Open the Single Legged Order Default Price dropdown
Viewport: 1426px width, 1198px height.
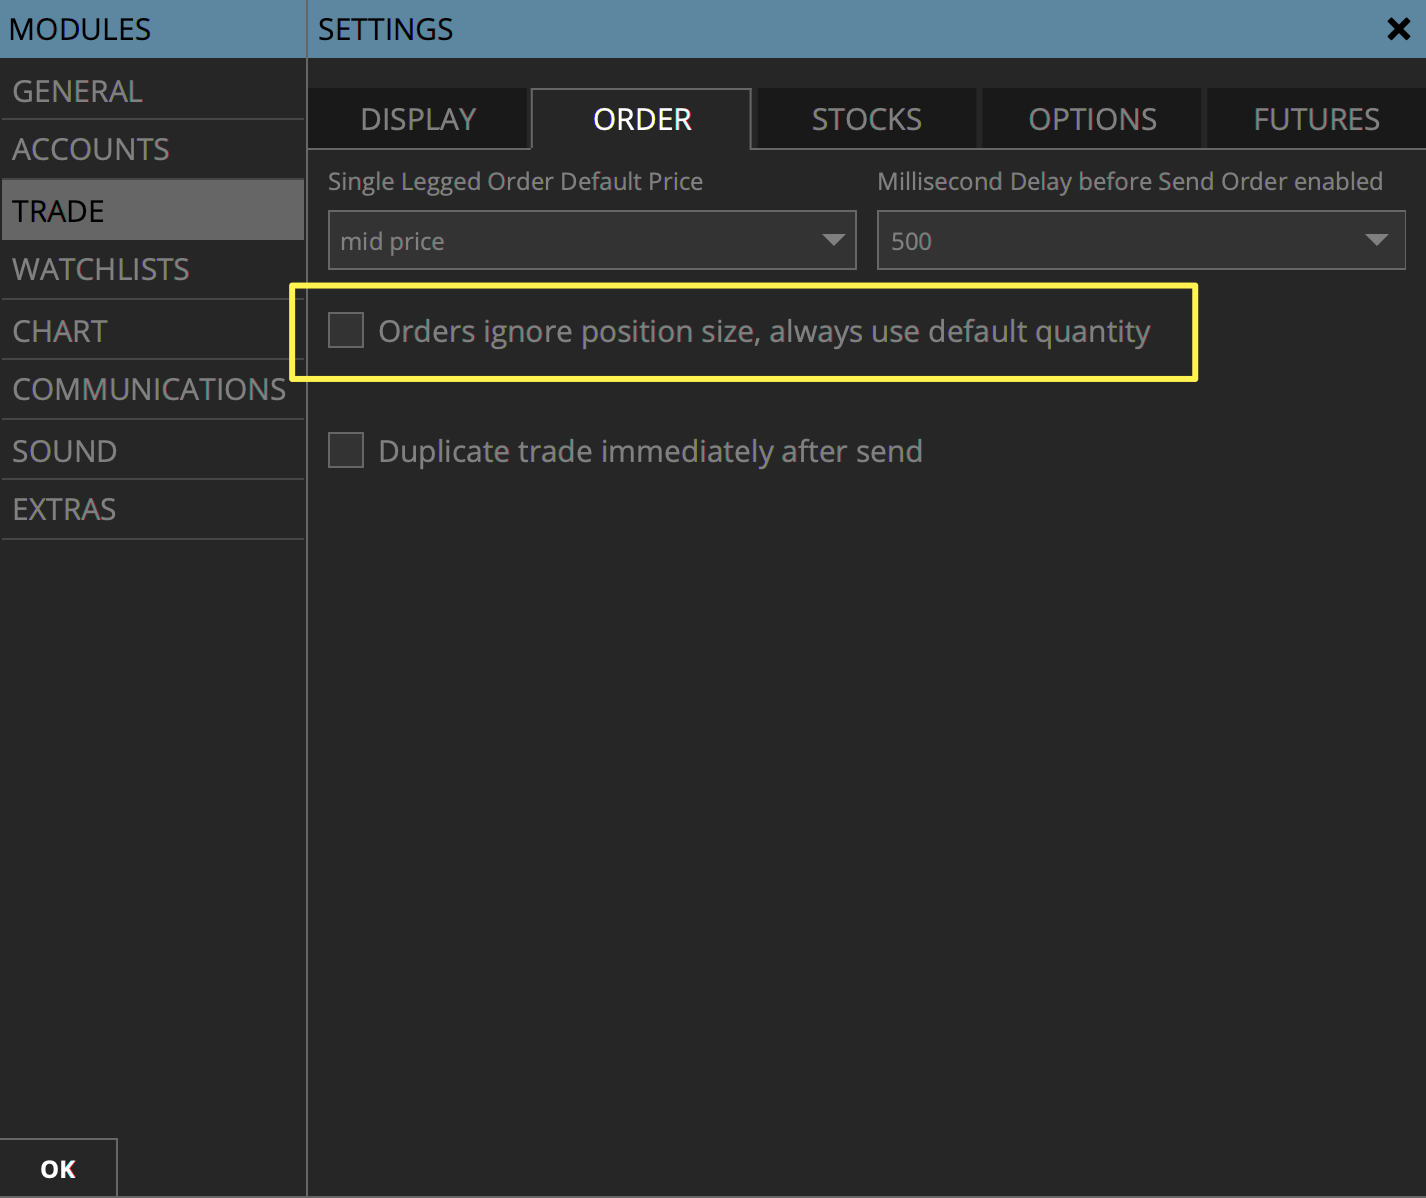592,240
